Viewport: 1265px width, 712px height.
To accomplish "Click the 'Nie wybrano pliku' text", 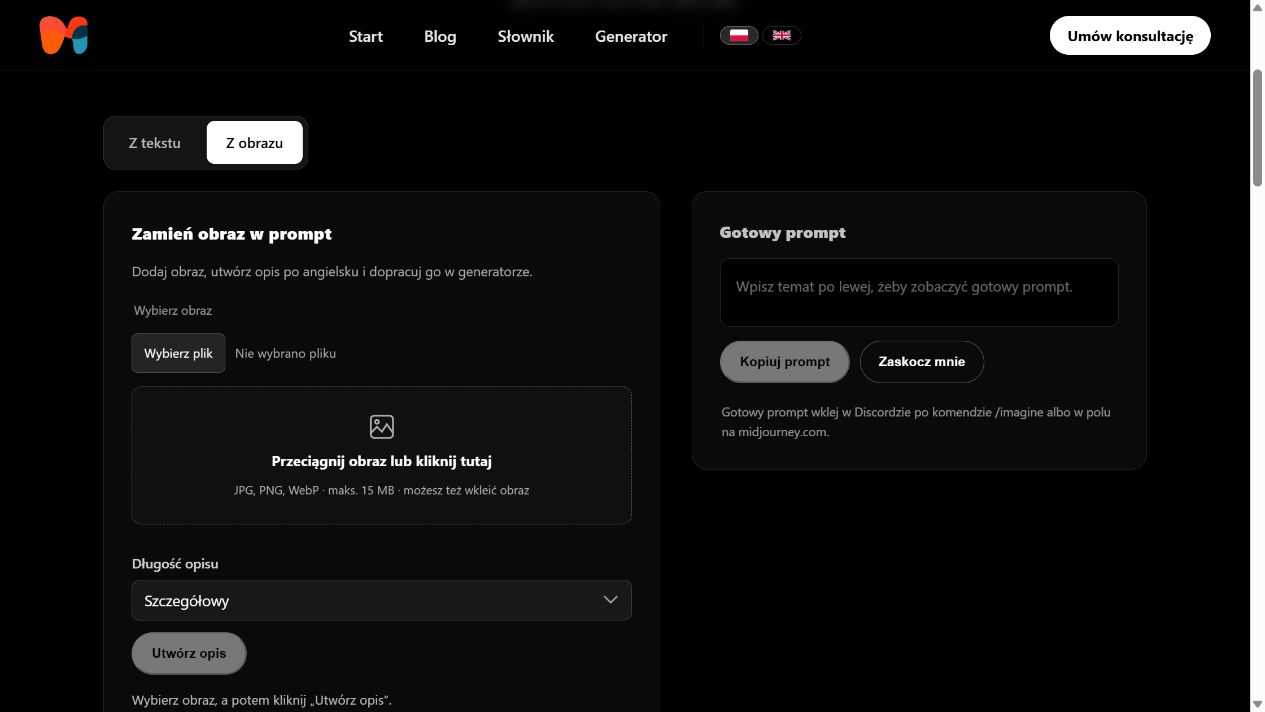I will coord(285,353).
